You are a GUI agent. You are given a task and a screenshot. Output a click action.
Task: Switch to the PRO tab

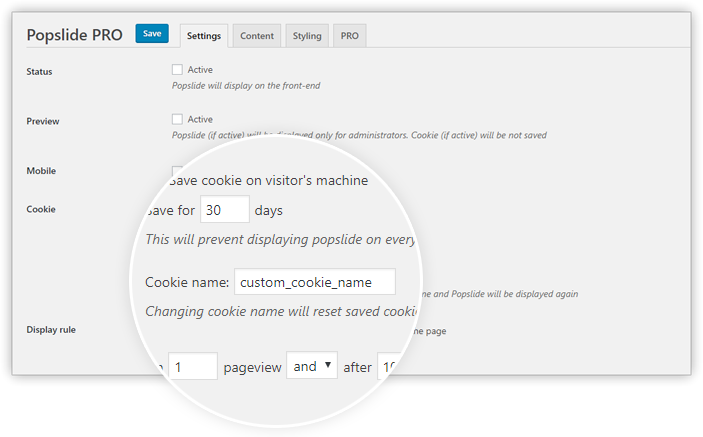point(350,36)
